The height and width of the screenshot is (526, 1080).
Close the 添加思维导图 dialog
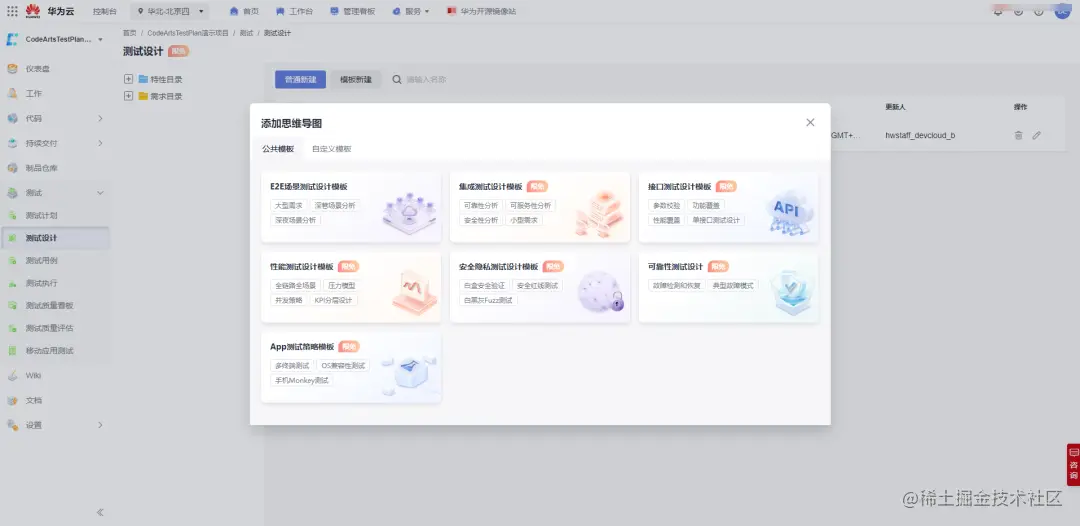click(x=810, y=123)
